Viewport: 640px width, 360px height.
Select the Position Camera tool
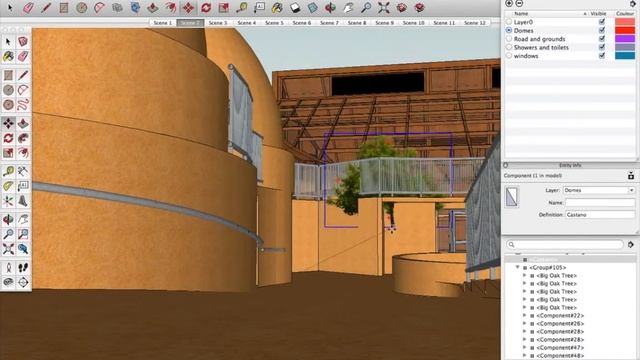[8, 268]
